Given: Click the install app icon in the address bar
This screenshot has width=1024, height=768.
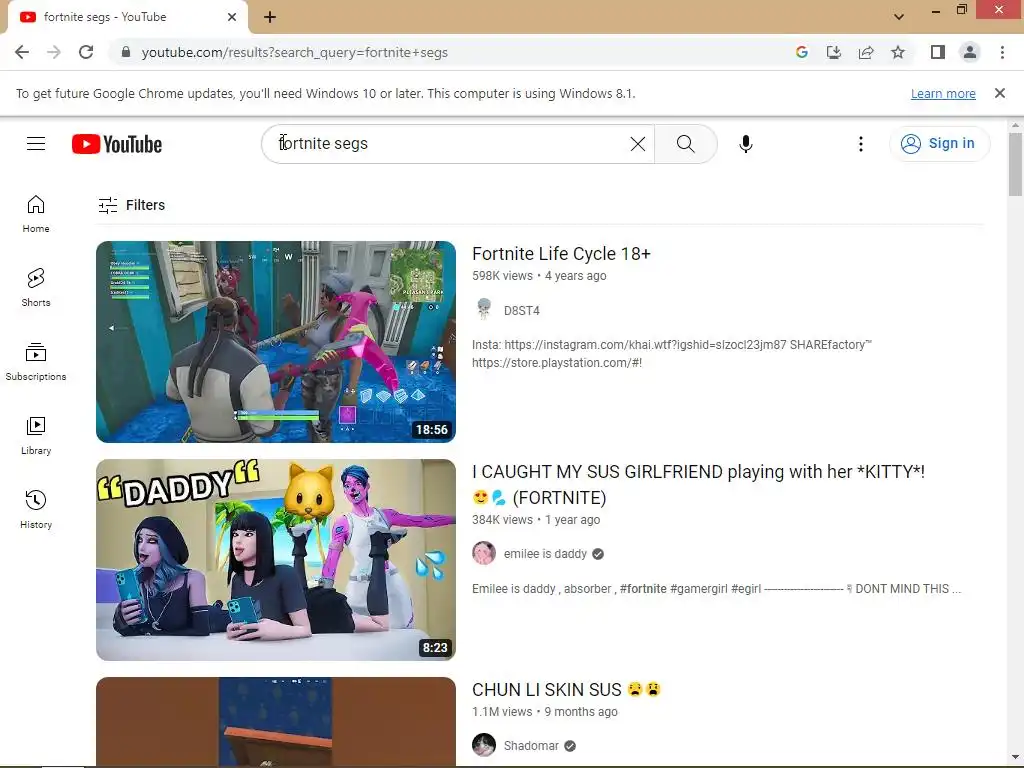Looking at the screenshot, I should tap(834, 52).
